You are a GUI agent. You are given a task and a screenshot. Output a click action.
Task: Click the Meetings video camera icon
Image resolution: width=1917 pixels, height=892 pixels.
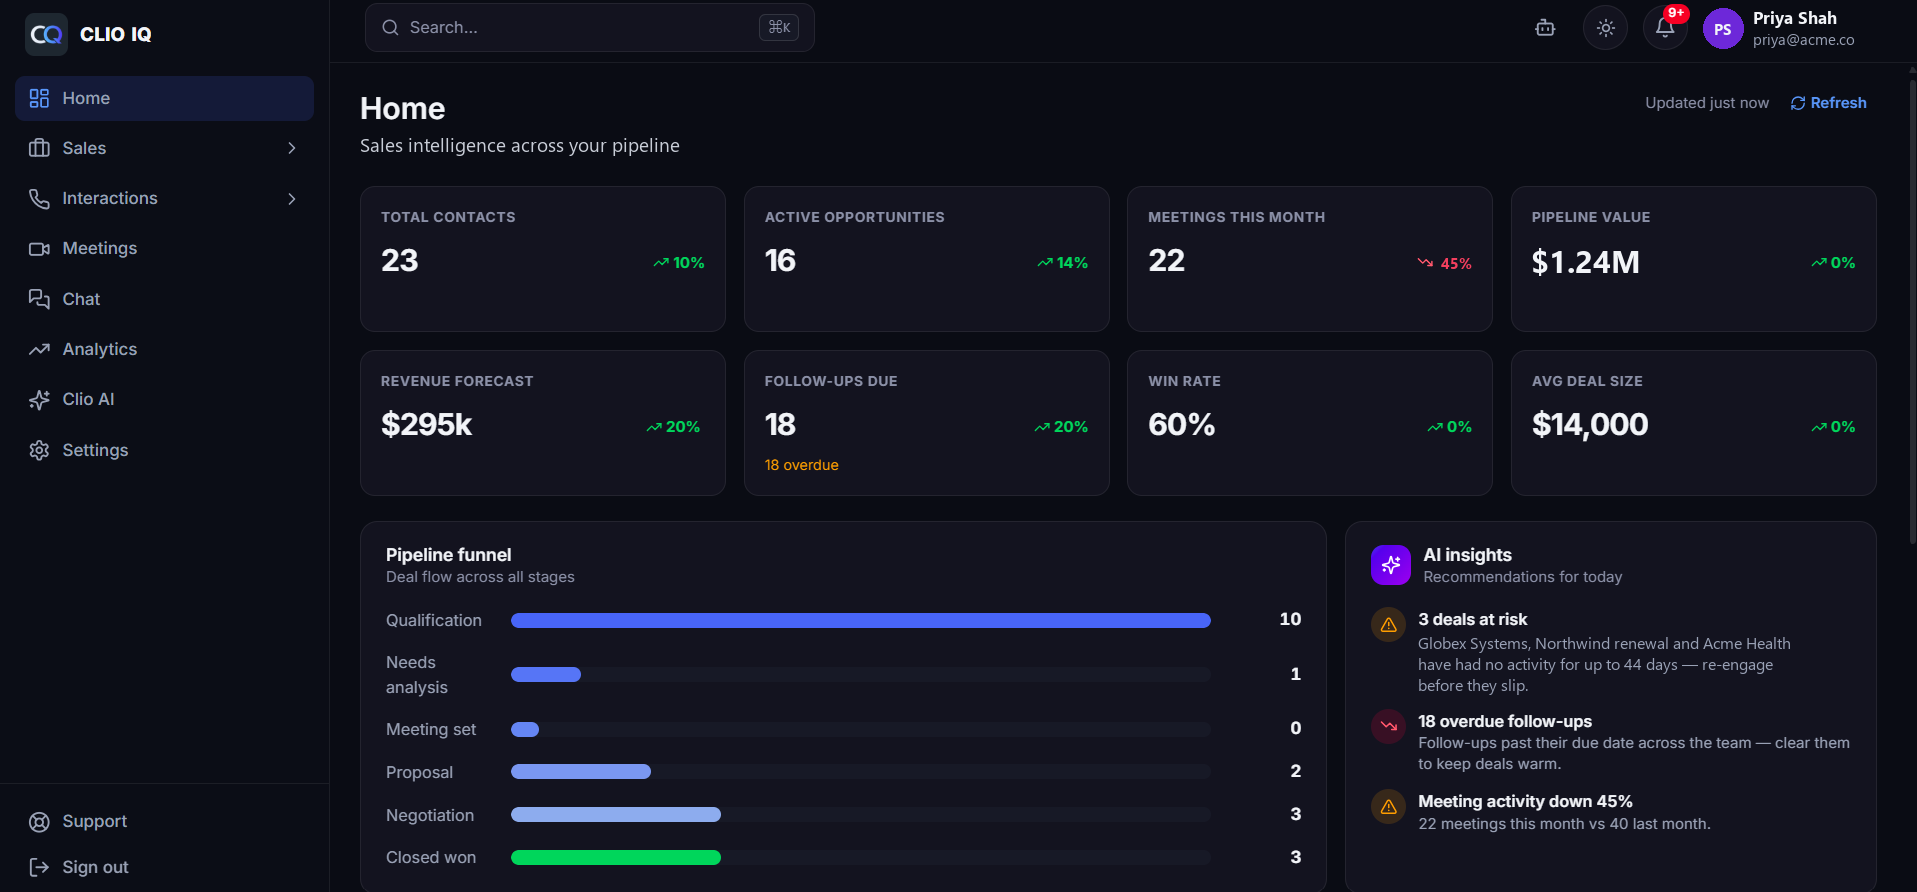tap(39, 249)
